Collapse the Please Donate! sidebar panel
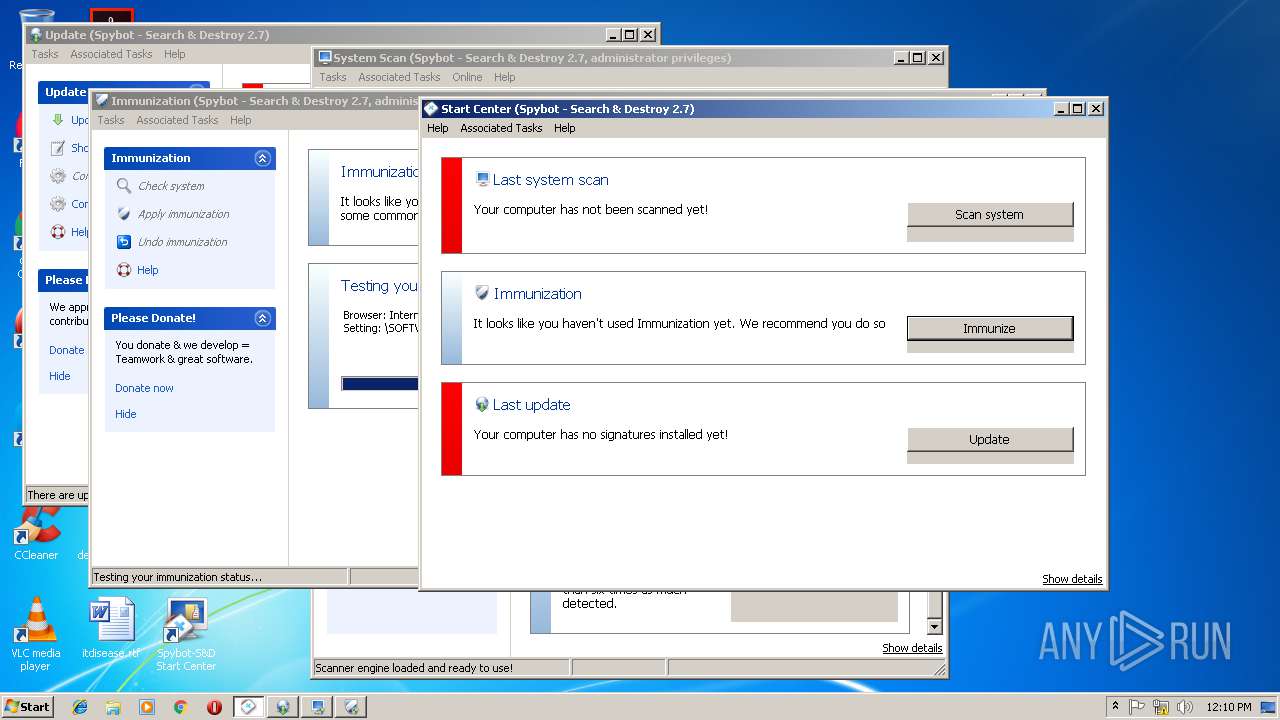The width and height of the screenshot is (1280, 720). click(262, 318)
